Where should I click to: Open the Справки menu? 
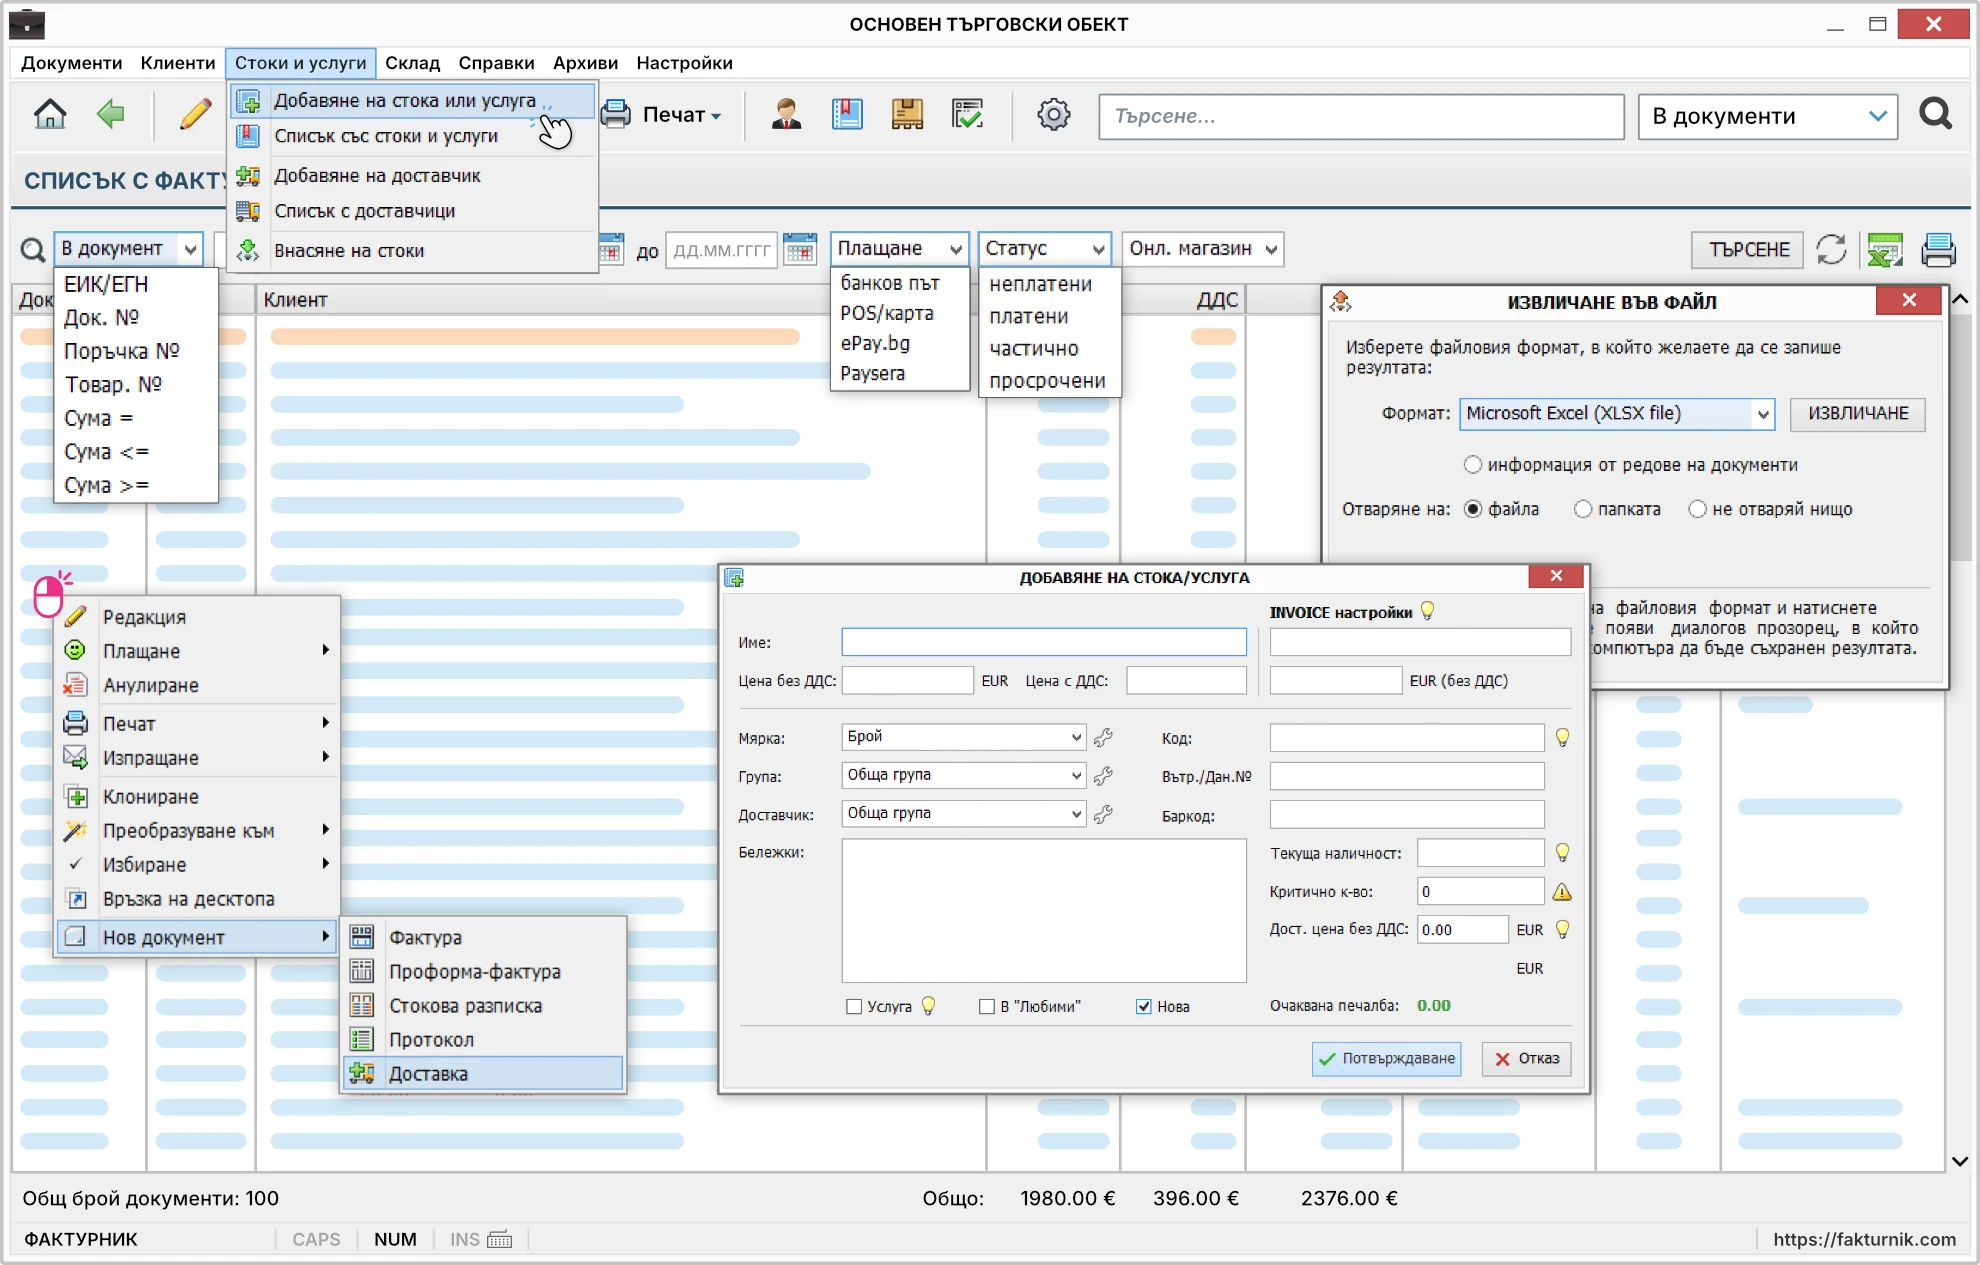[x=496, y=63]
